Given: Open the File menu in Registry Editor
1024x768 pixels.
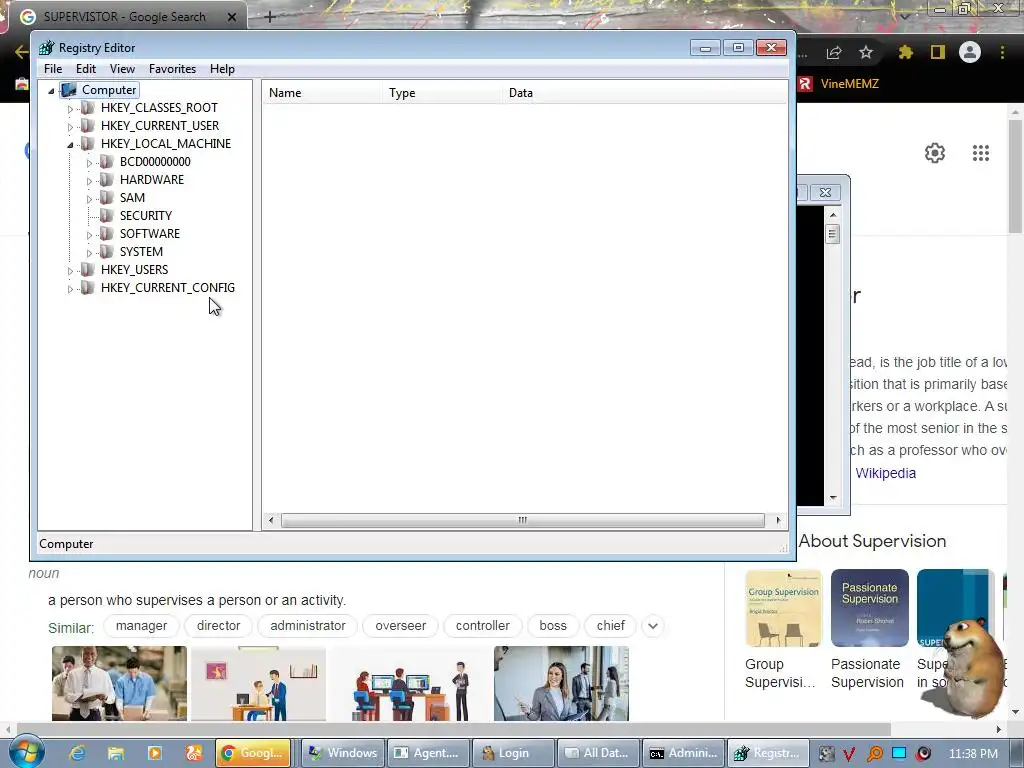Looking at the screenshot, I should click(x=53, y=69).
